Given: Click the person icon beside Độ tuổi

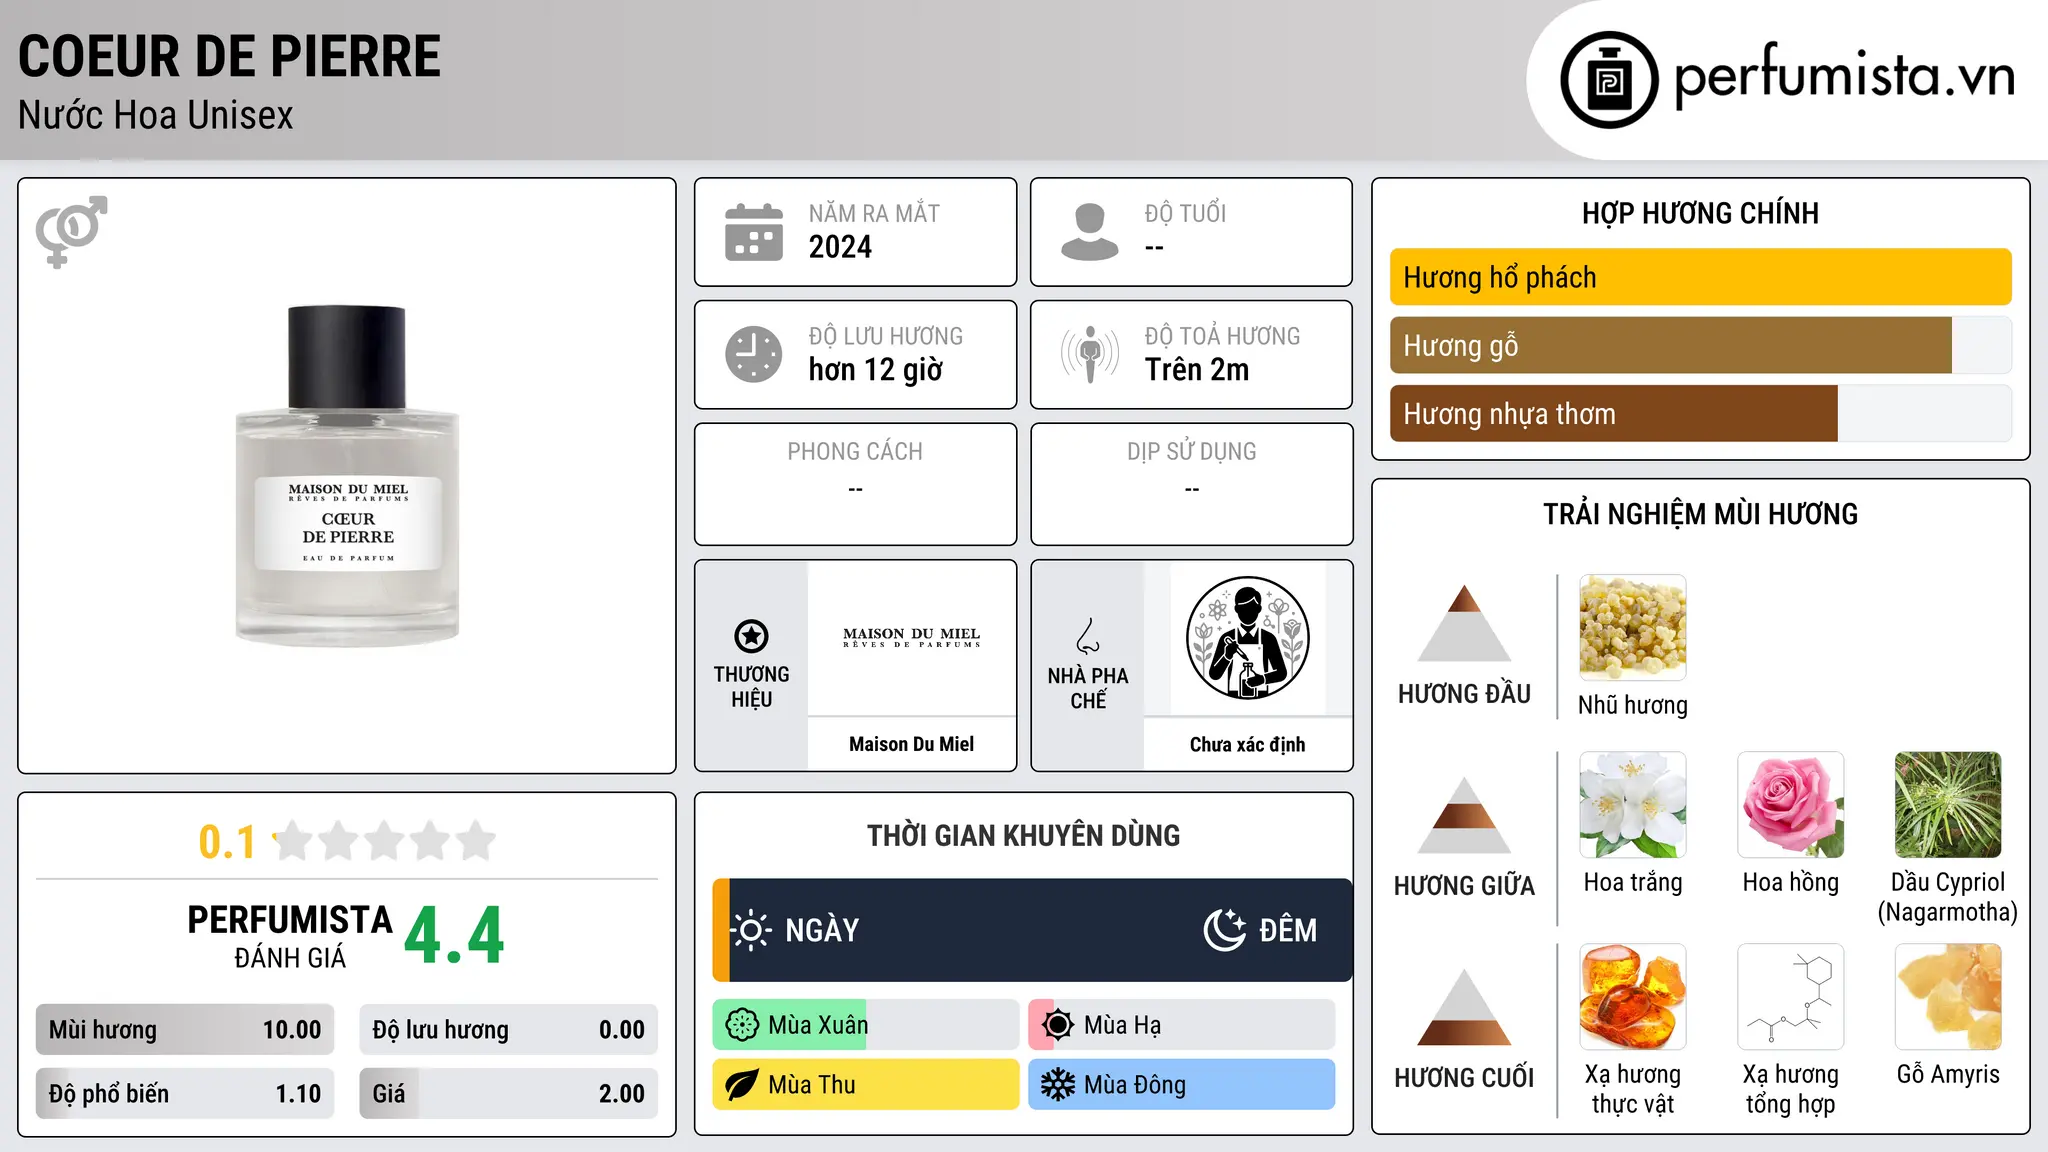Looking at the screenshot, I should [1090, 232].
